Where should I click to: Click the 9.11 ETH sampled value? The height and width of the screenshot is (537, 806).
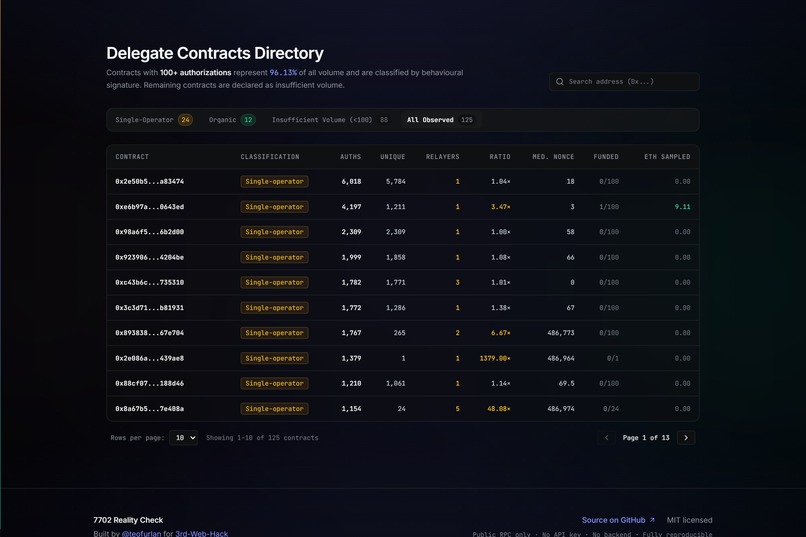(x=683, y=207)
